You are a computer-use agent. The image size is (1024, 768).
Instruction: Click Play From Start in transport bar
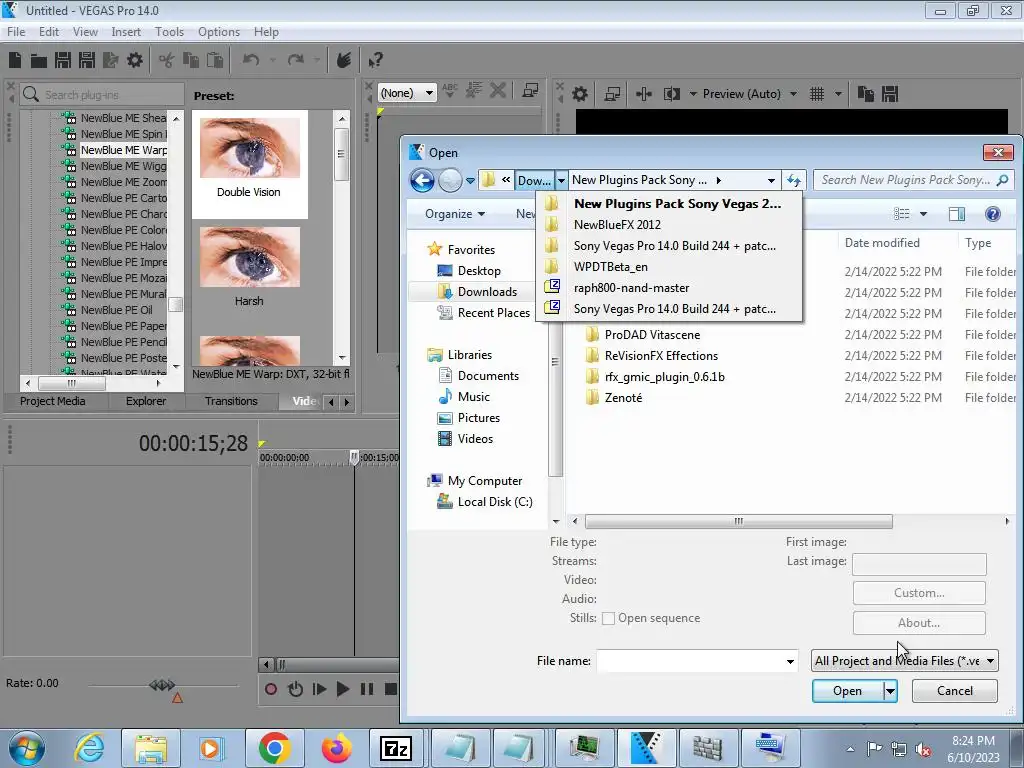point(319,689)
